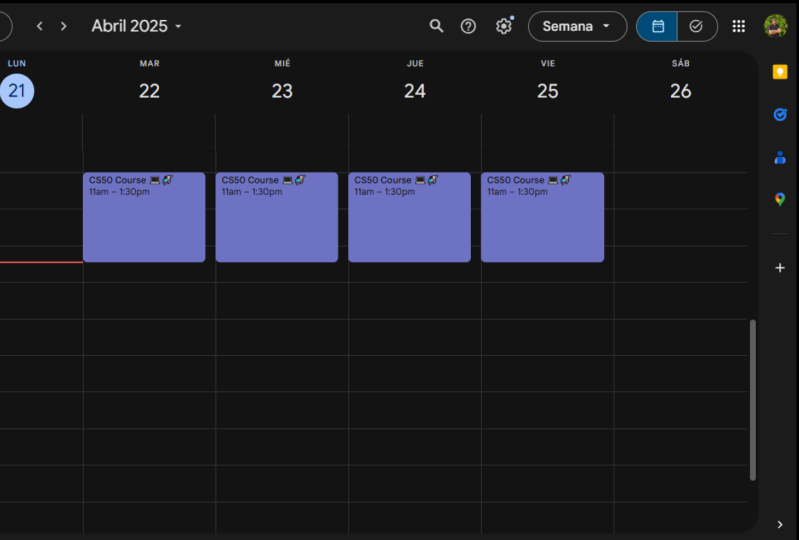Open Google Maps side panel

[780, 199]
